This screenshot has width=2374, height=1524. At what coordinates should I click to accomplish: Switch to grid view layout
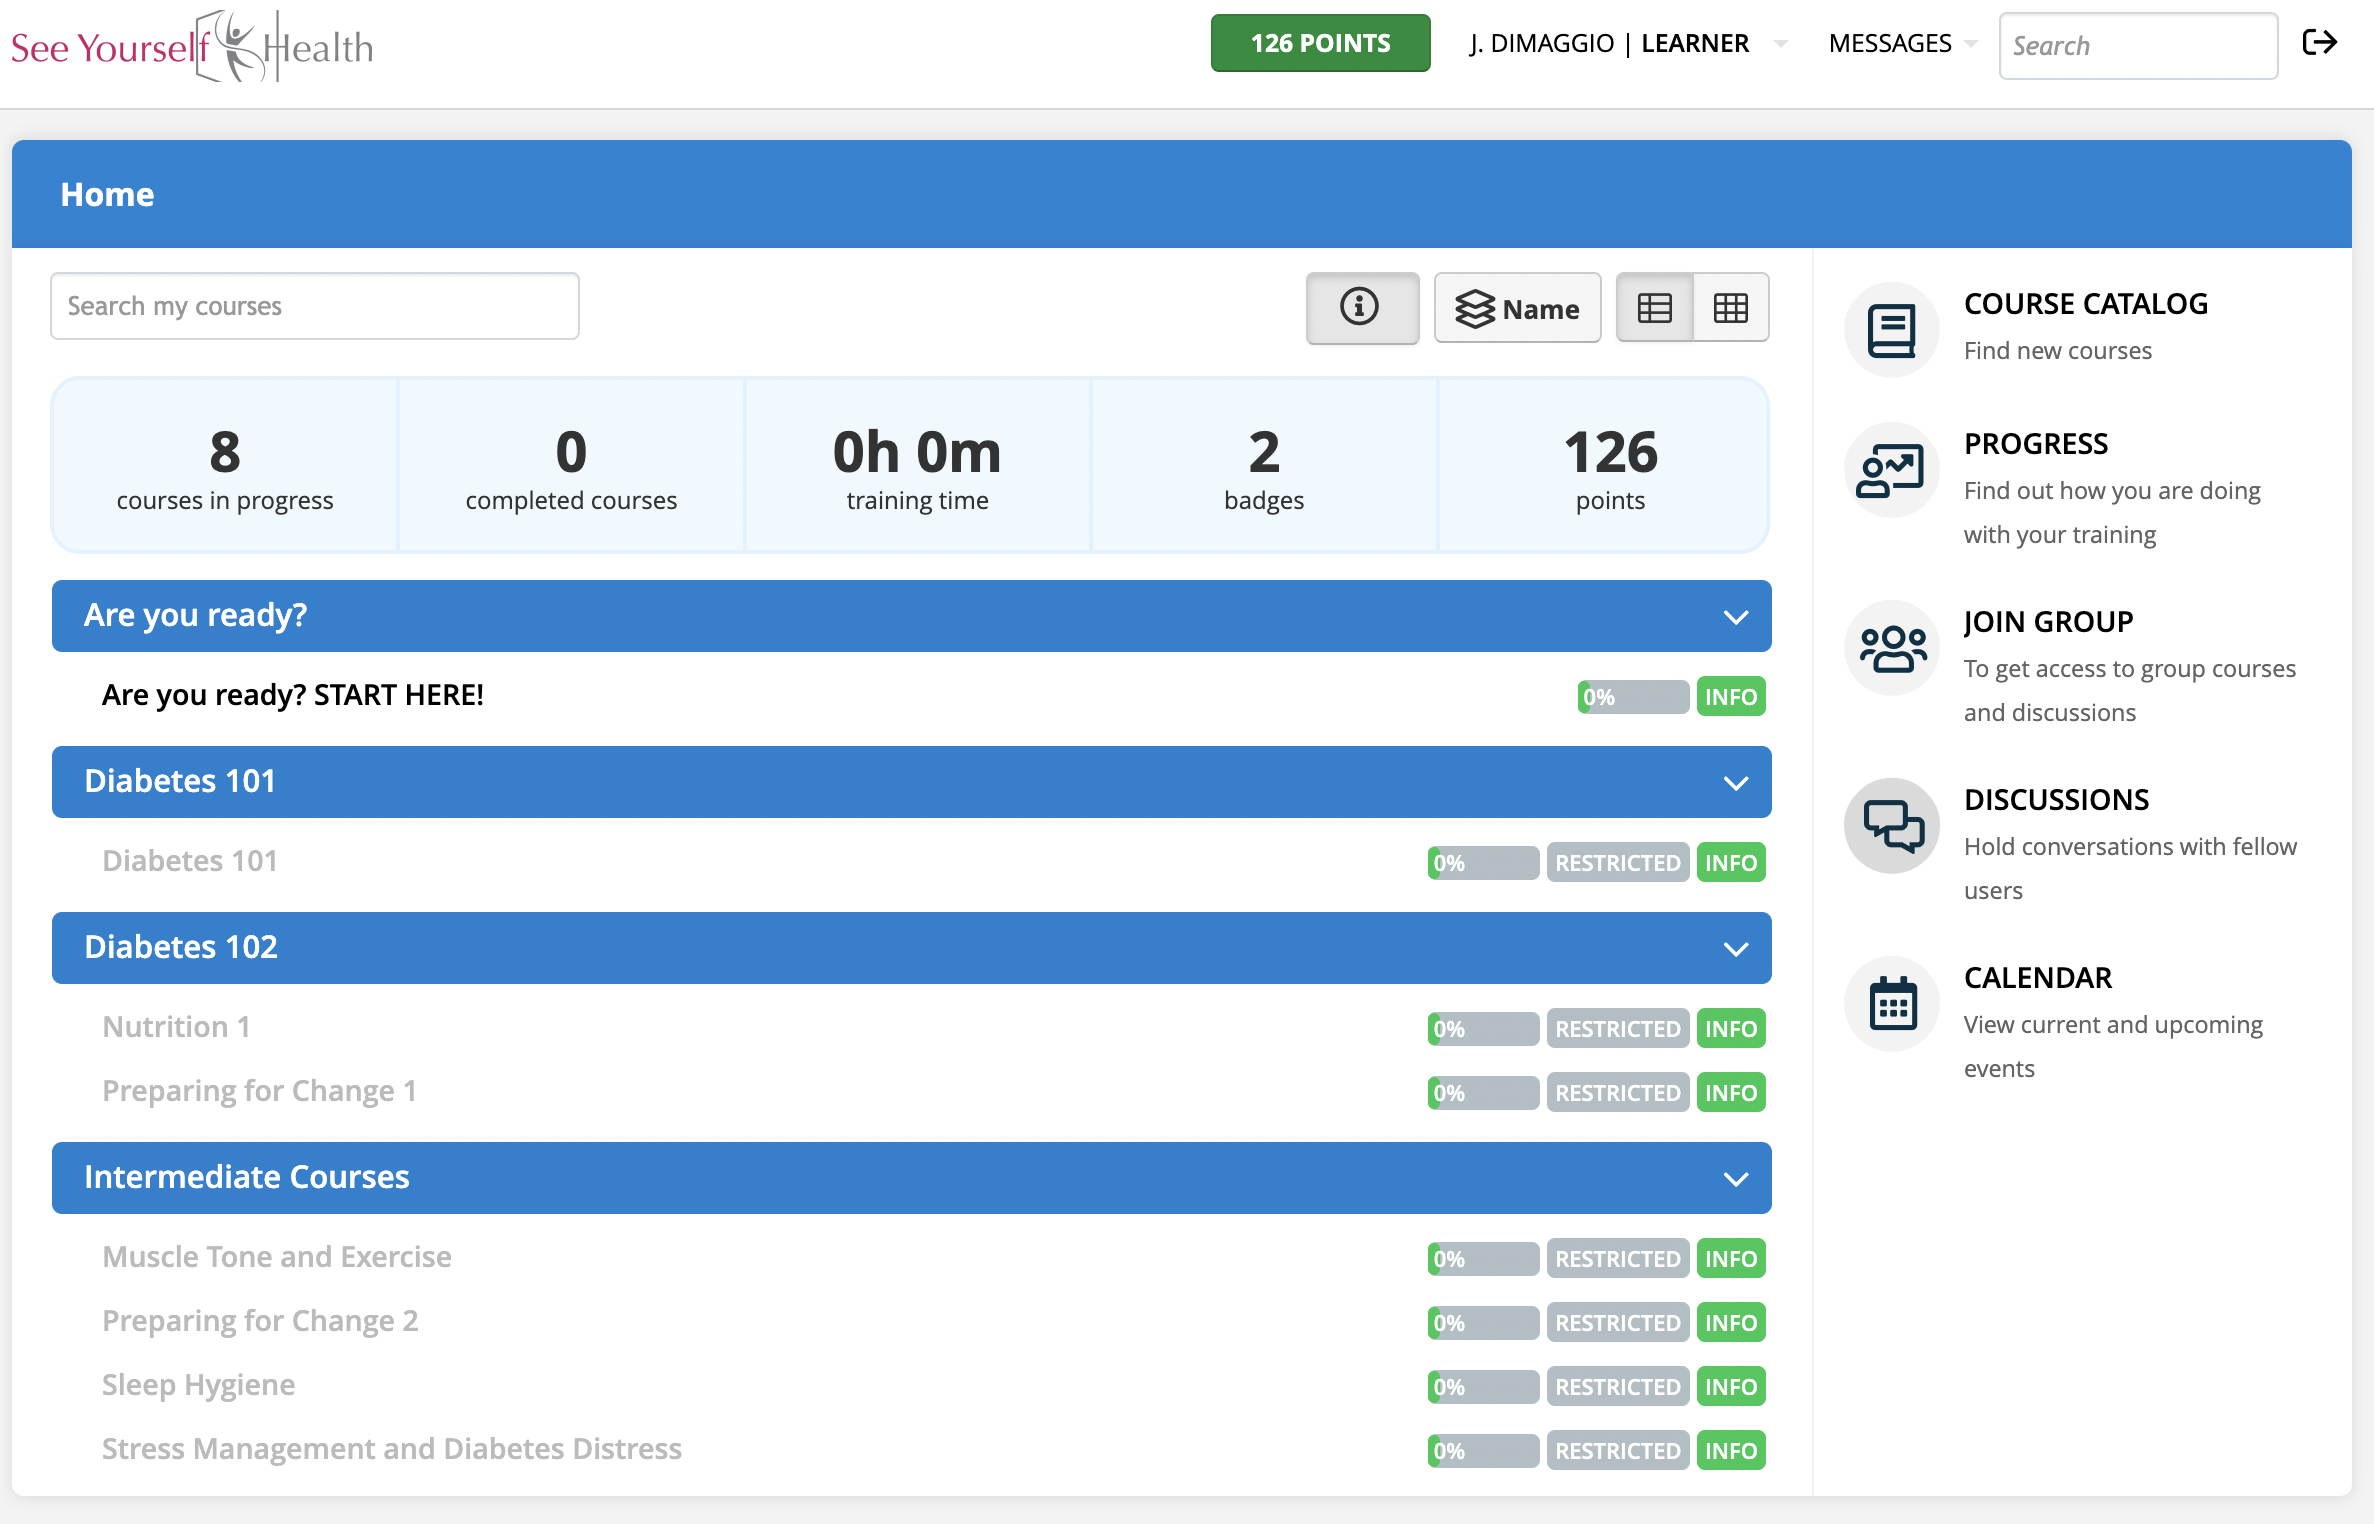tap(1730, 308)
